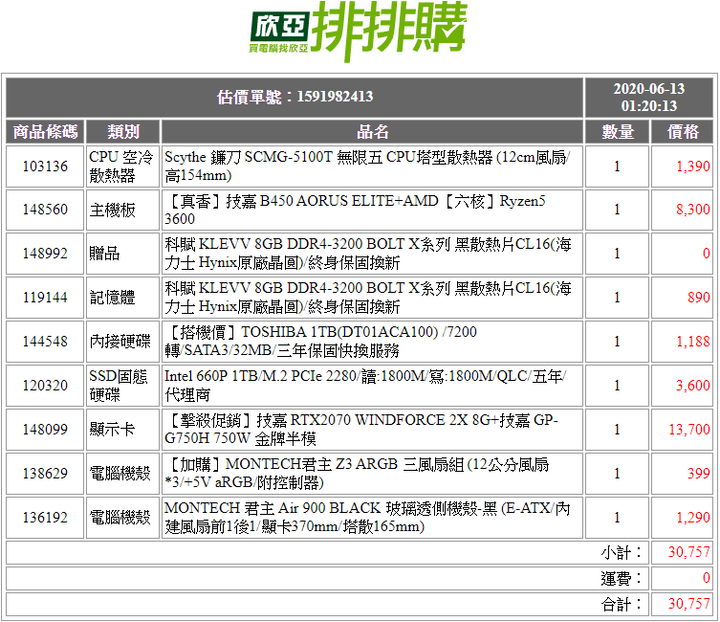
Task: Select 電腦機殼 category in the 136192 row
Action: pos(123,517)
